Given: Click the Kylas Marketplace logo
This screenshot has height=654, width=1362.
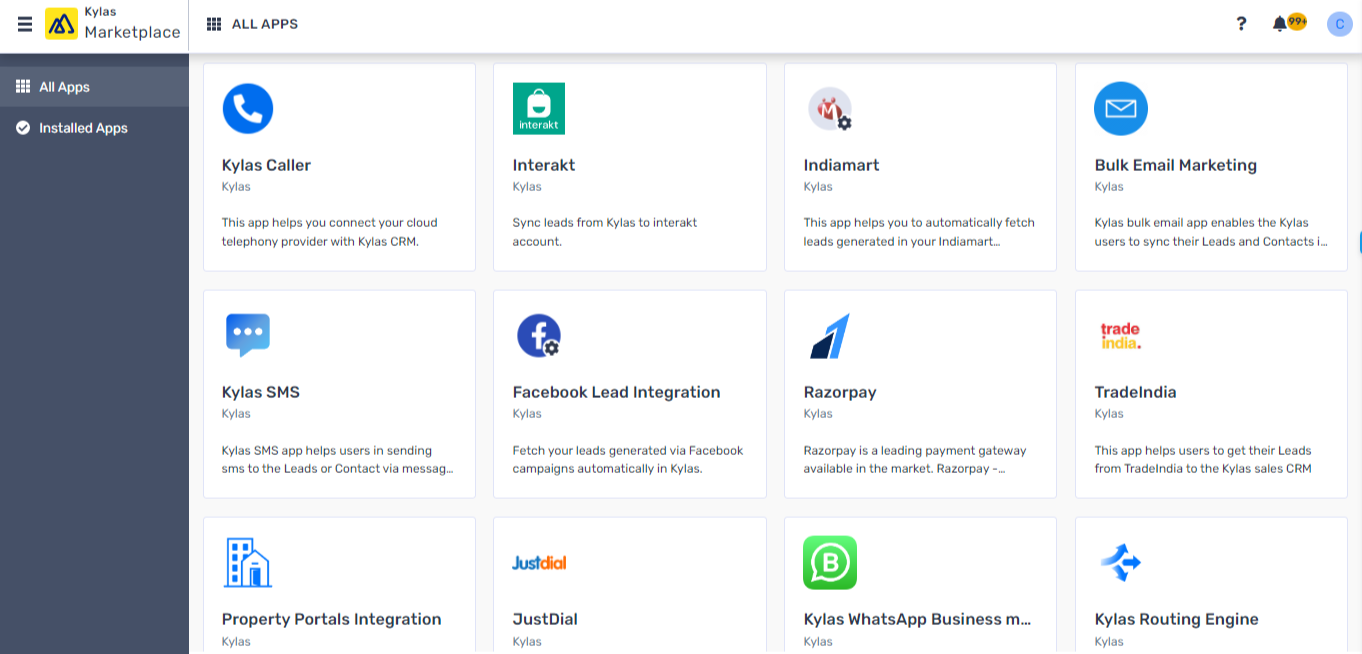Looking at the screenshot, I should [62, 24].
